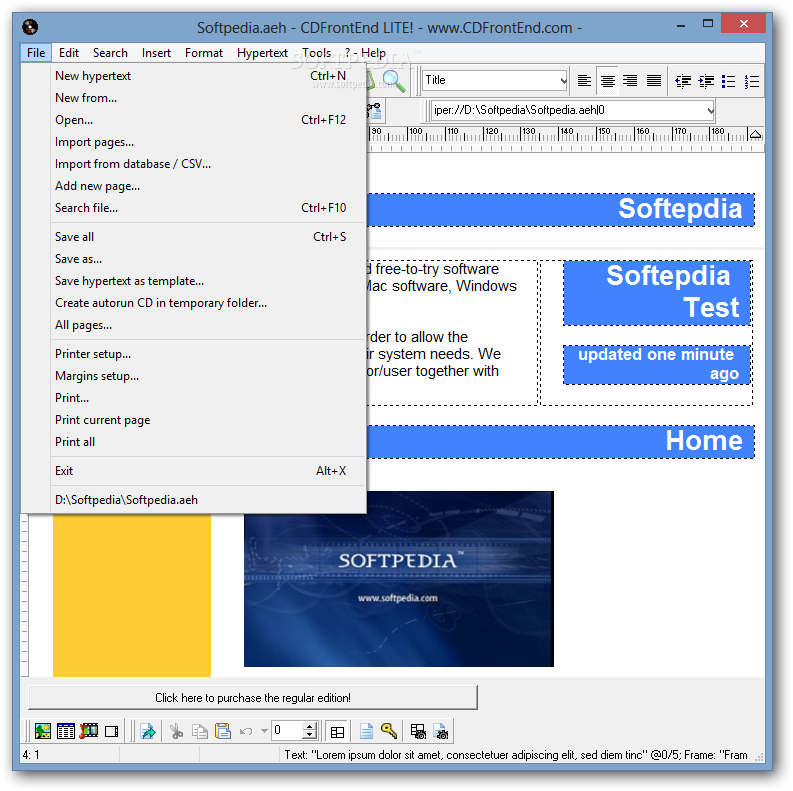The image size is (793, 791).
Task: Open the Tools menu
Action: 317,53
